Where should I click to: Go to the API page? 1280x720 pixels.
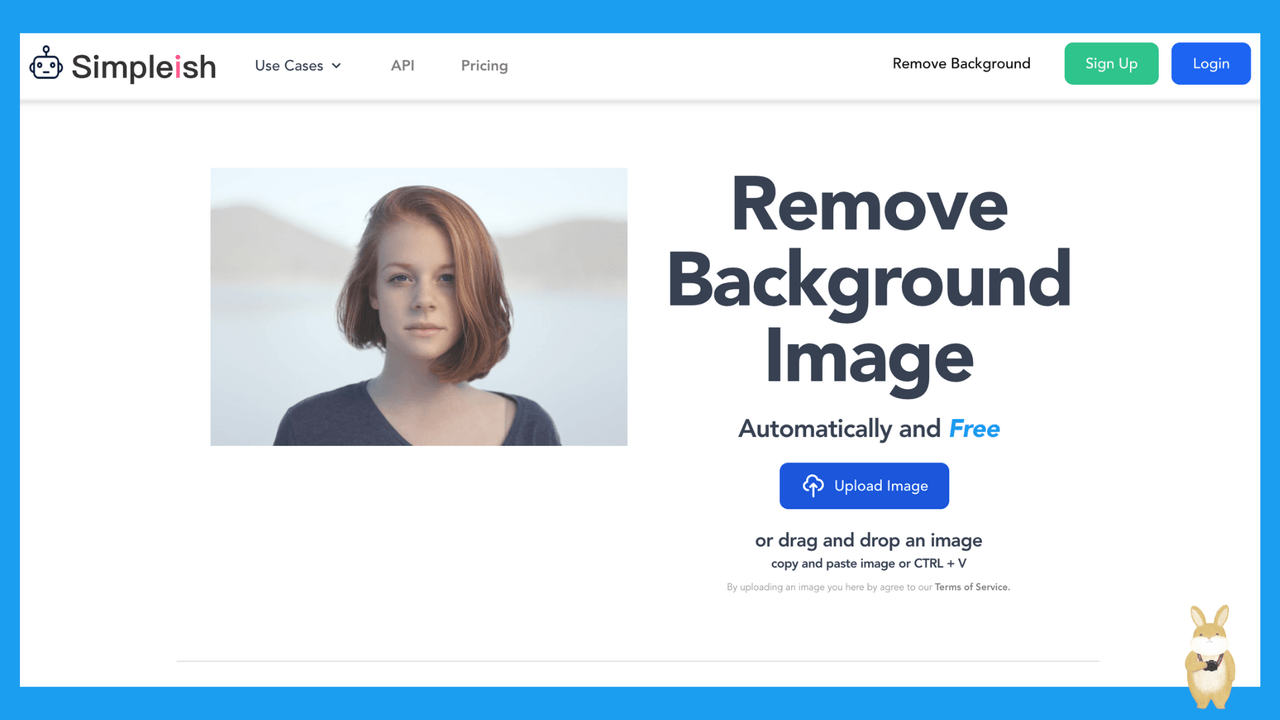402,66
